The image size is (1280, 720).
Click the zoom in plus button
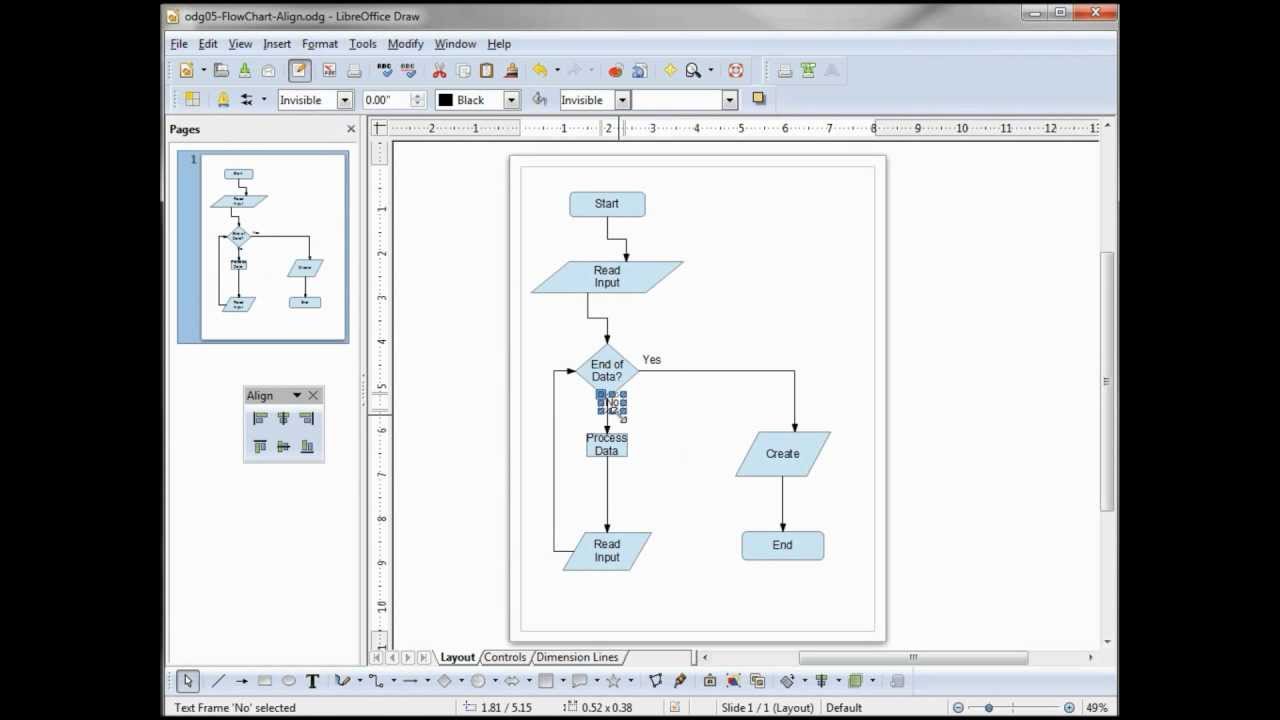(1069, 708)
